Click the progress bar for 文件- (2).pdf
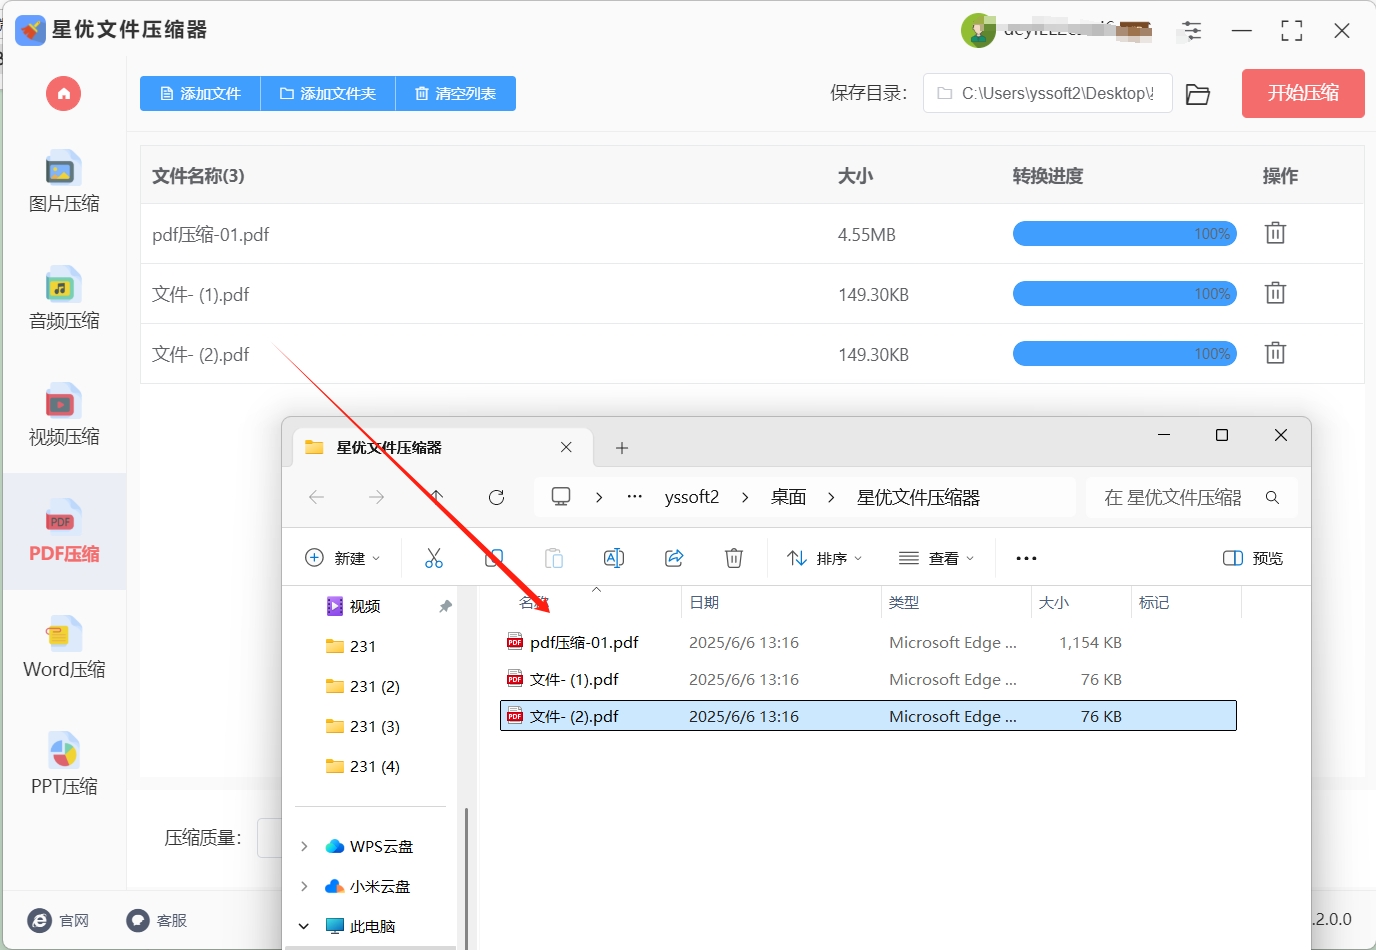1376x950 pixels. 1125,354
